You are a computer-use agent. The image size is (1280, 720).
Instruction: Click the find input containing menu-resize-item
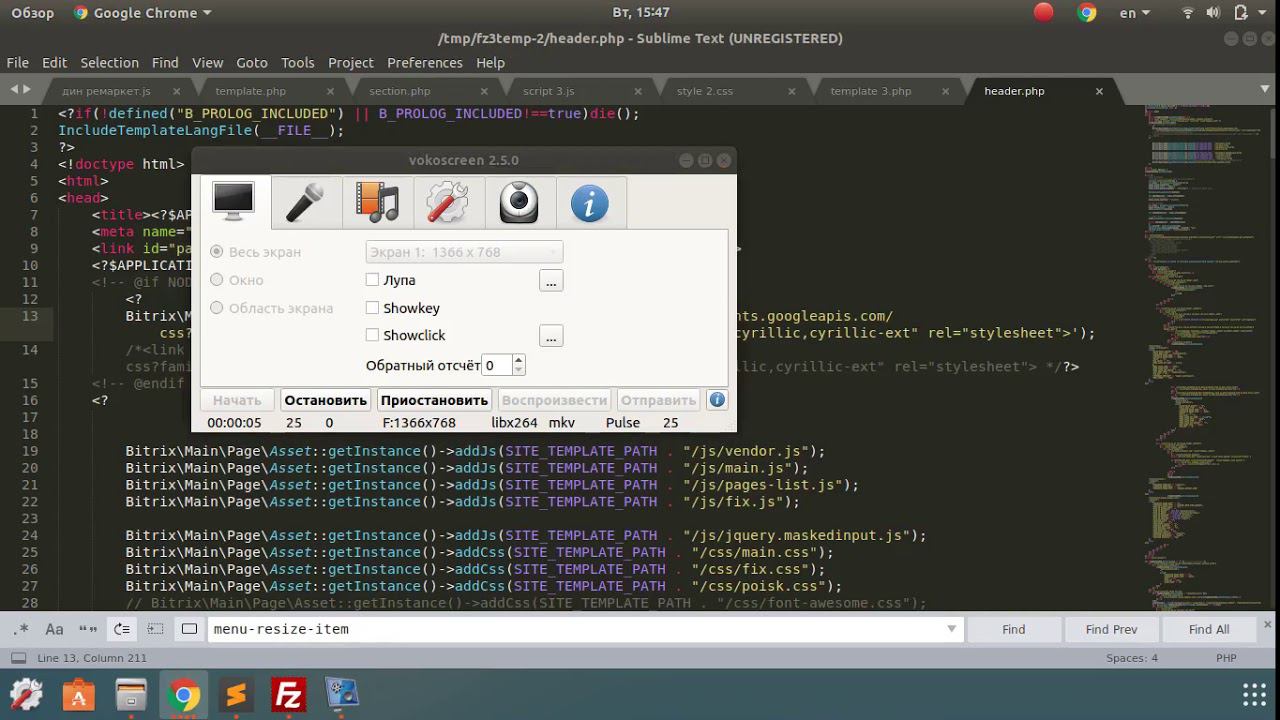[x=586, y=629]
